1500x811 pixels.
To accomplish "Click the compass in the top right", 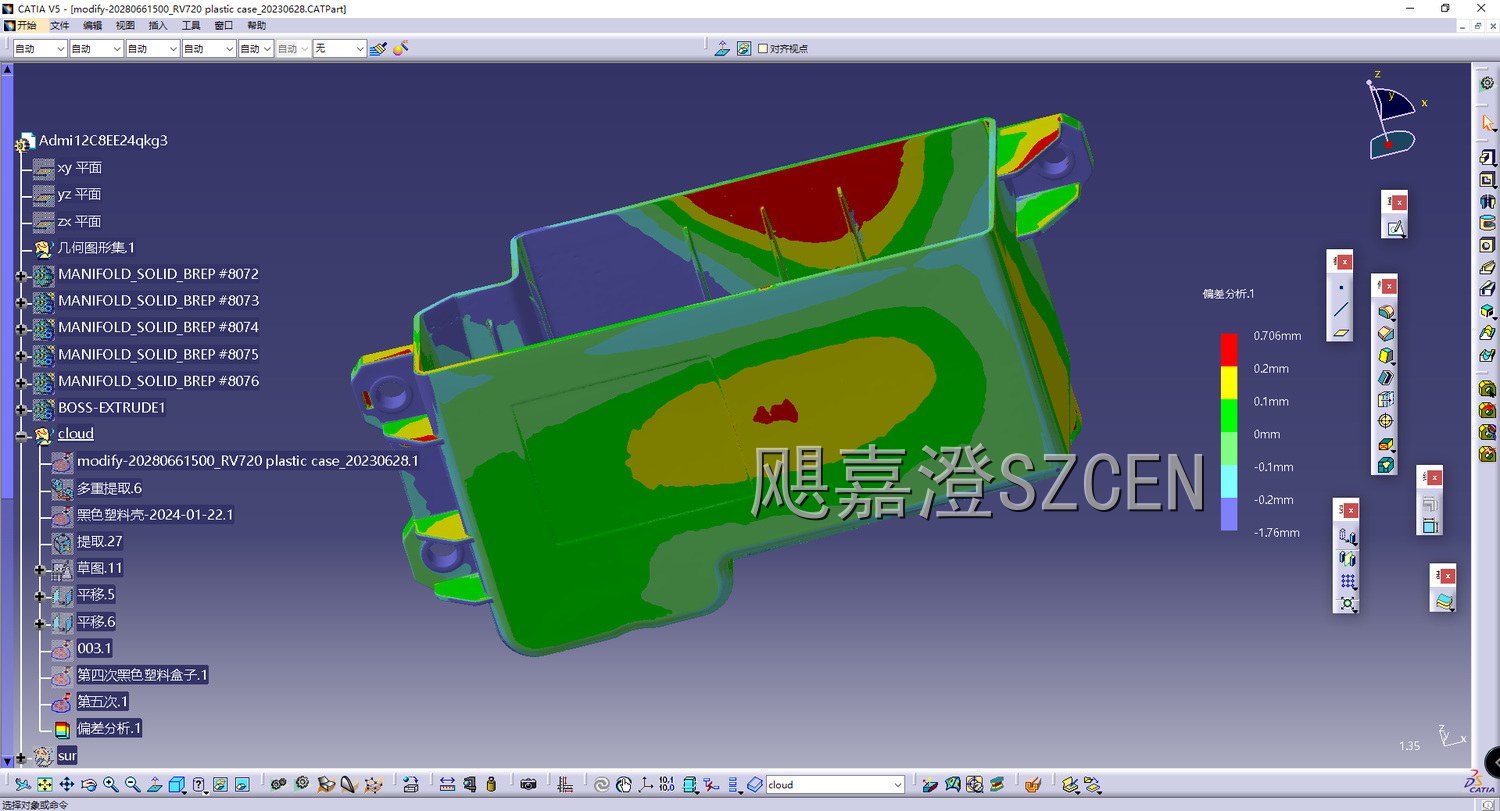I will tap(1392, 118).
